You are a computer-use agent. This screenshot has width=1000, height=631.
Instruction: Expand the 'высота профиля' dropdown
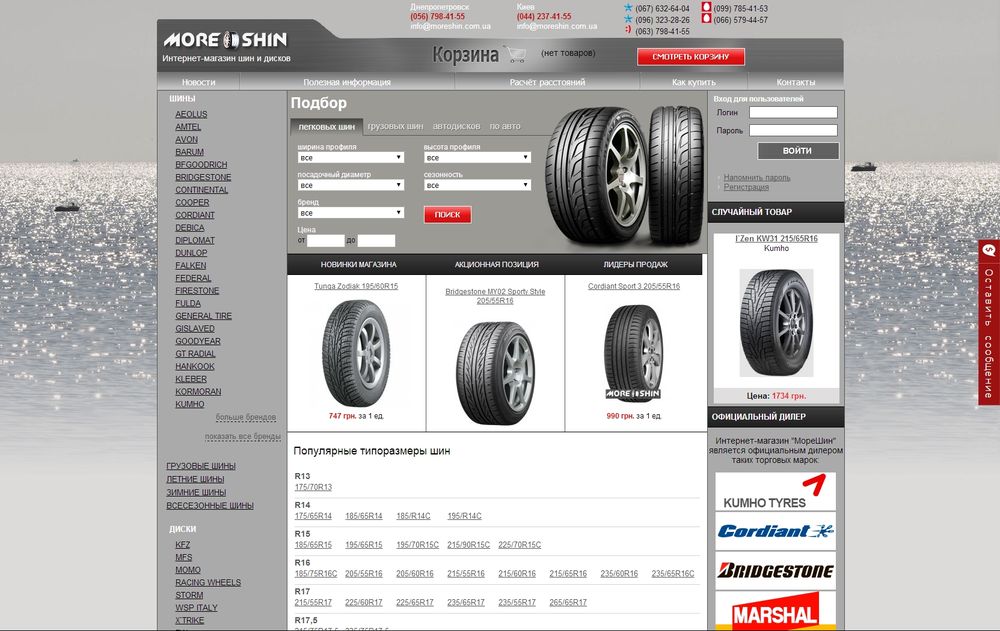pyautogui.click(x=477, y=158)
